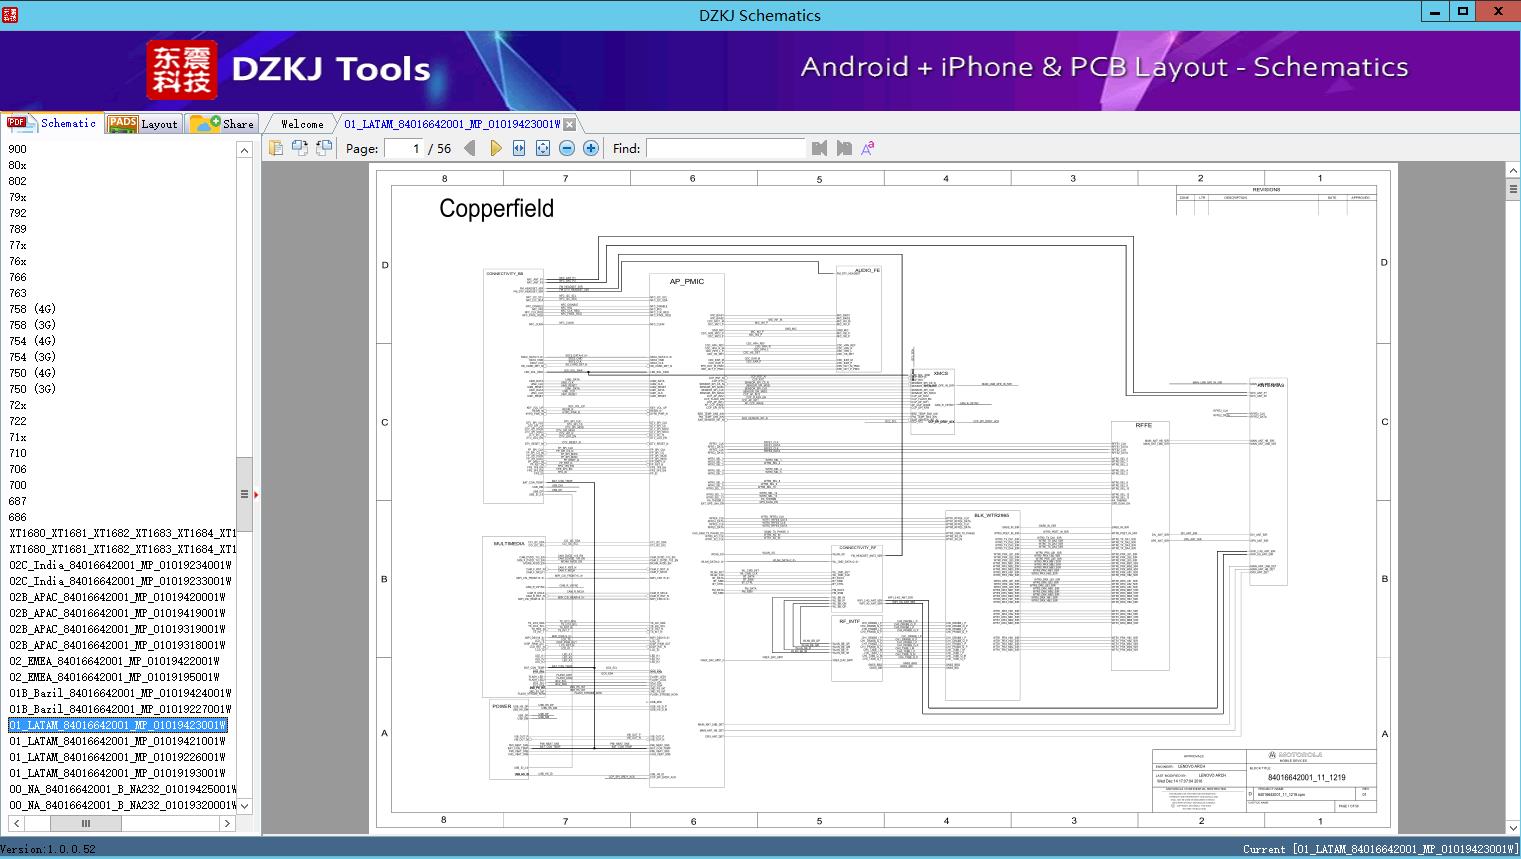Screen dimensions: 1521x859
Task: Open 00_NA_84016642001_B_NA232_01019425001W file
Action: tap(120, 789)
